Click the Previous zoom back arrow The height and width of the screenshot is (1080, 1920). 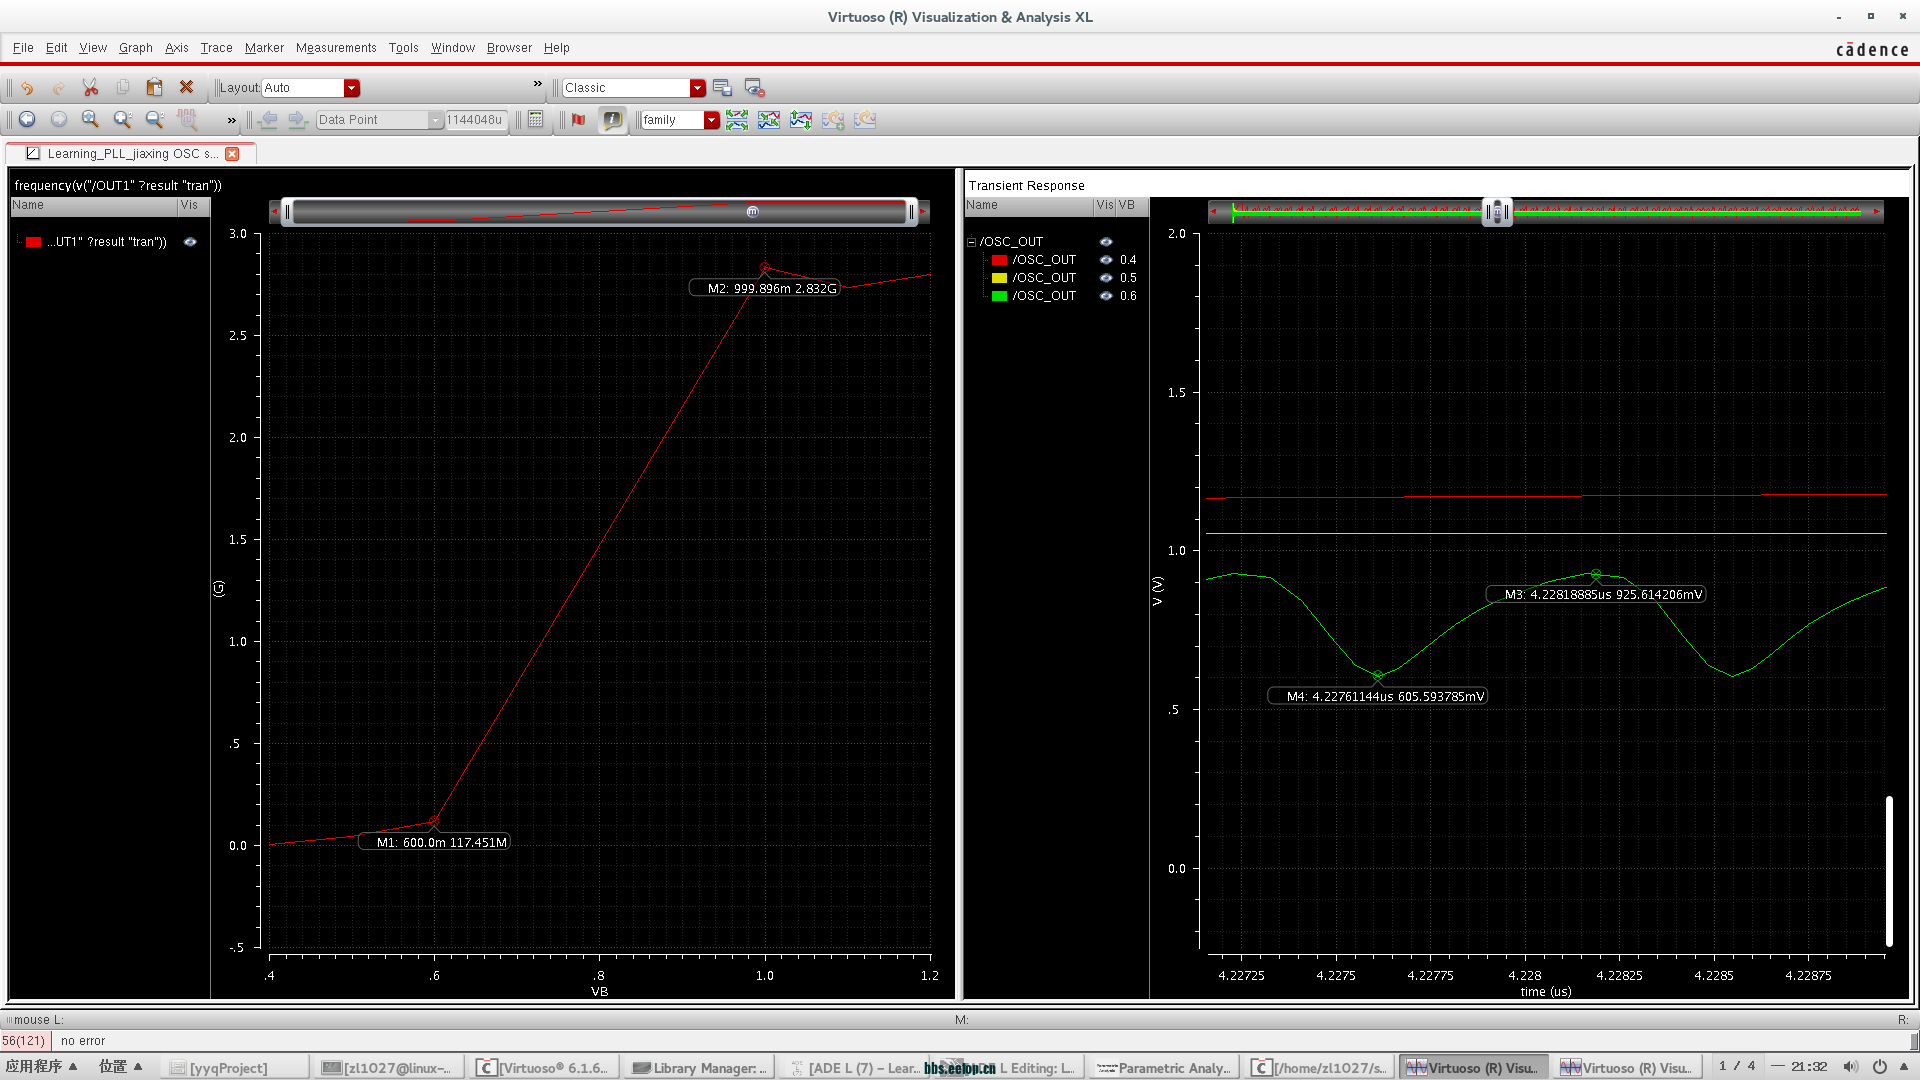27,120
